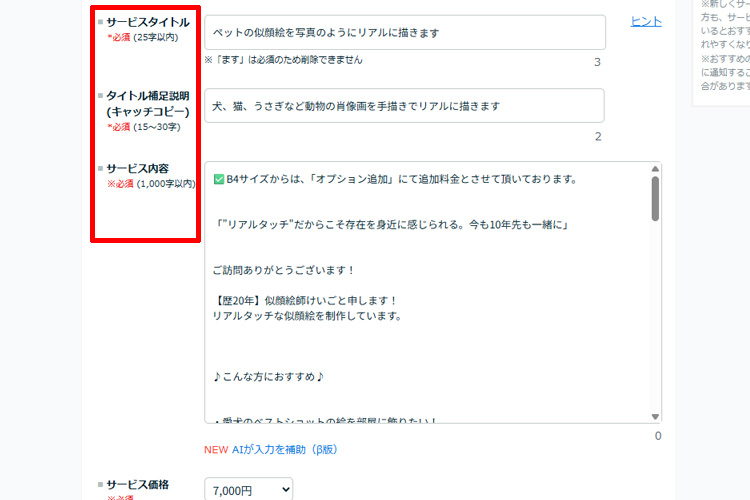Click the ヒント link beside title field
750x500 pixels.
click(x=645, y=22)
